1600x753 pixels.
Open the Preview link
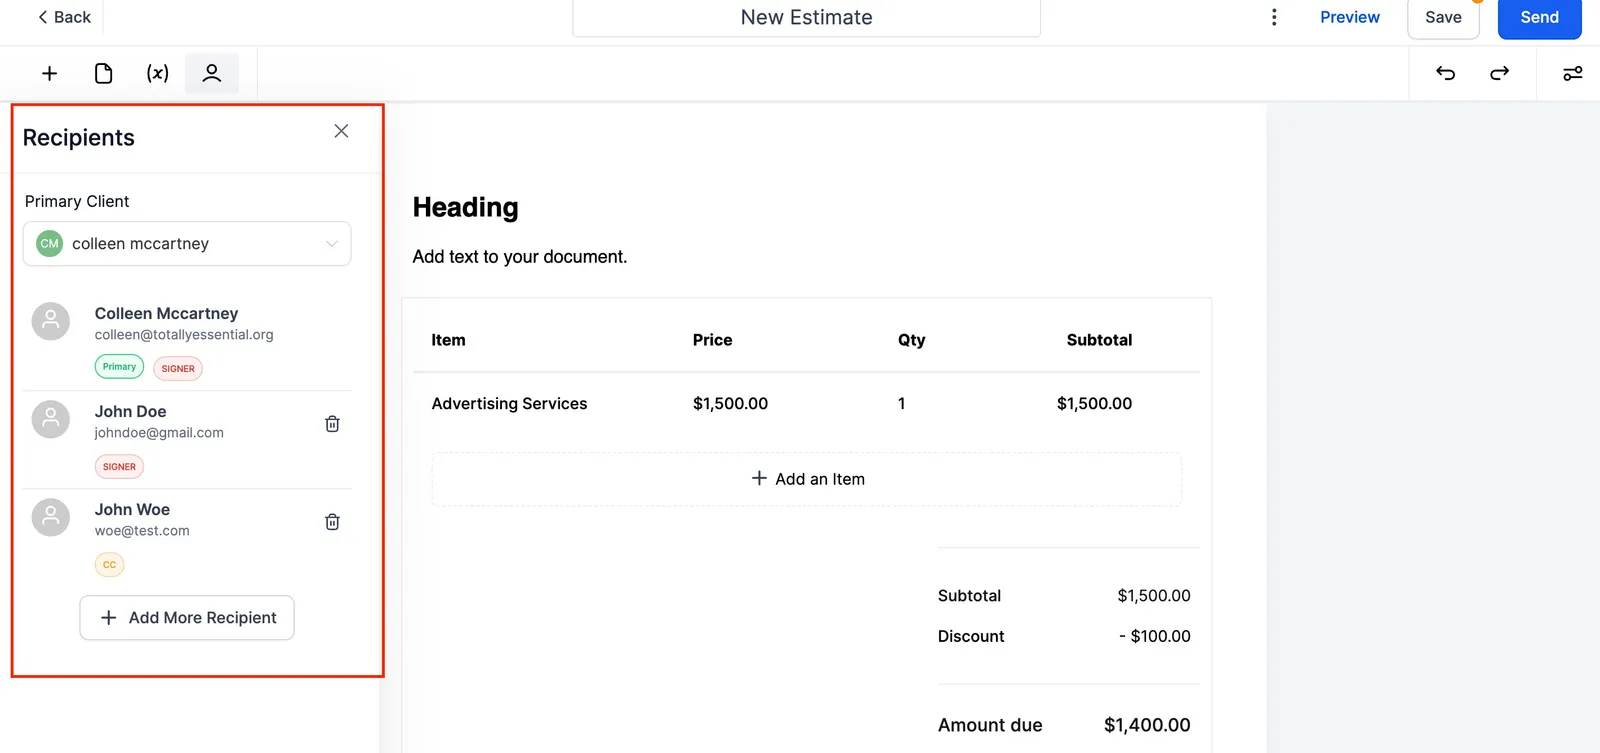(1349, 17)
